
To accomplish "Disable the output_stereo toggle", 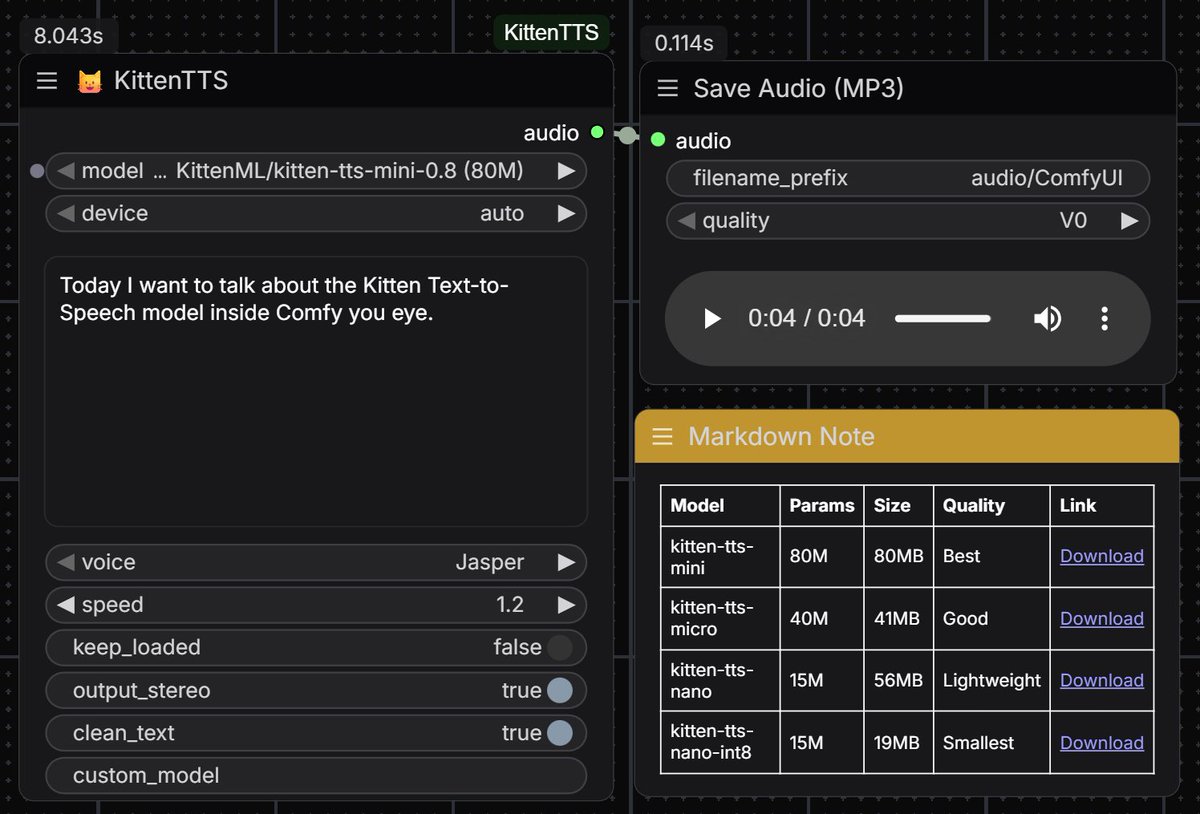I will point(560,690).
